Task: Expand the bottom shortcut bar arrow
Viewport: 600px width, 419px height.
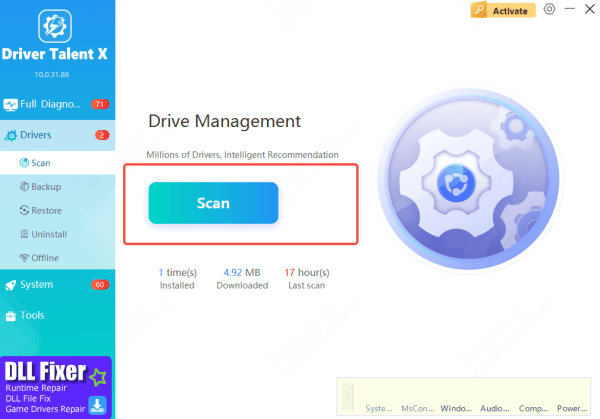Action: click(x=345, y=394)
